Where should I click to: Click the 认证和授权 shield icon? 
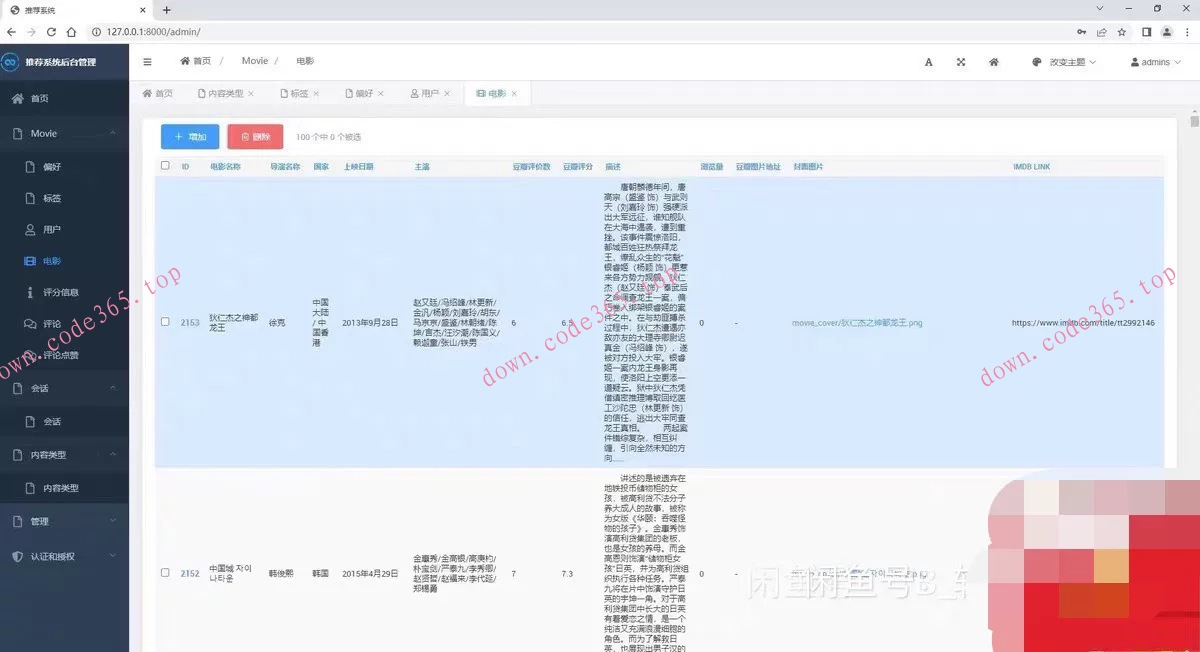pyautogui.click(x=17, y=556)
